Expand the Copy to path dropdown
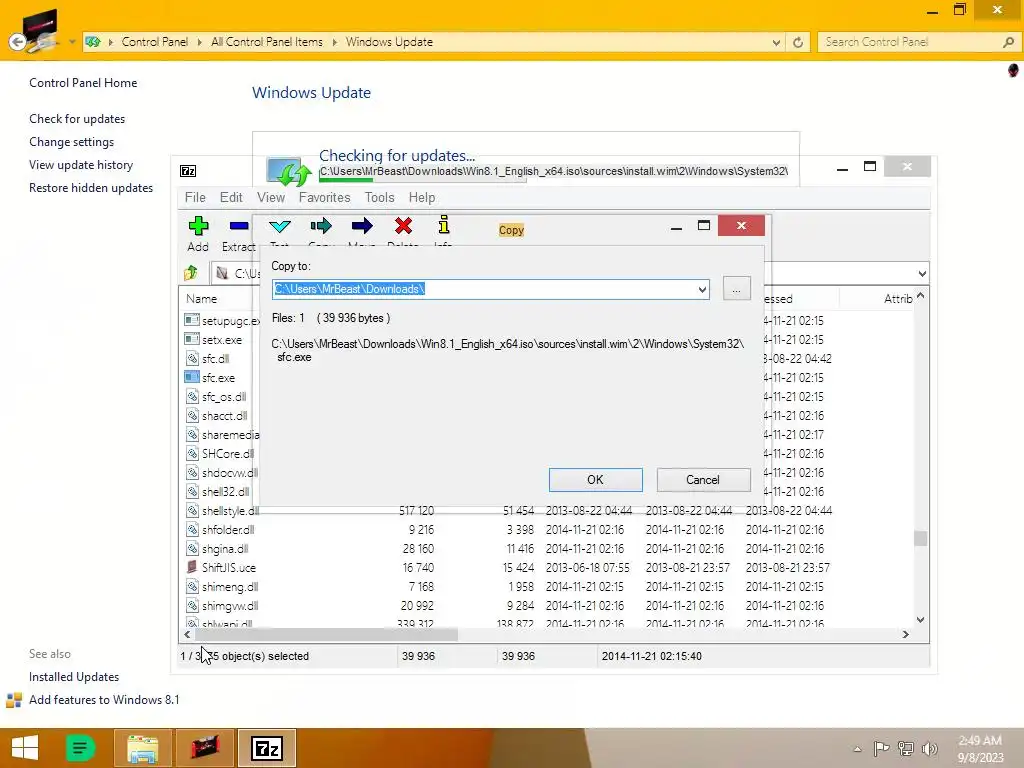This screenshot has width=1024, height=768. coord(702,289)
